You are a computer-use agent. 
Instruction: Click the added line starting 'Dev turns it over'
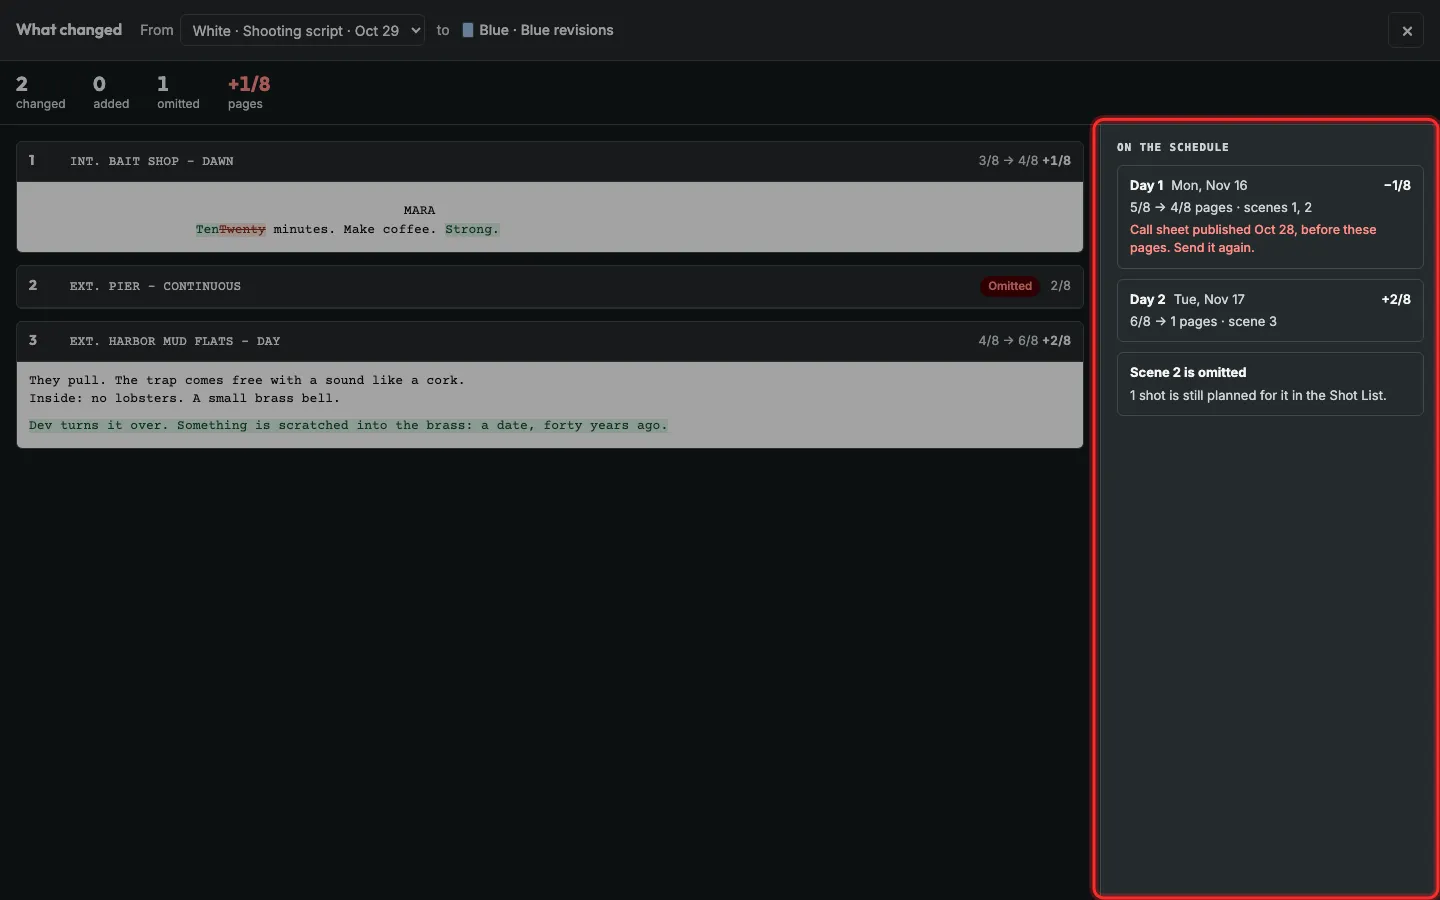348,426
